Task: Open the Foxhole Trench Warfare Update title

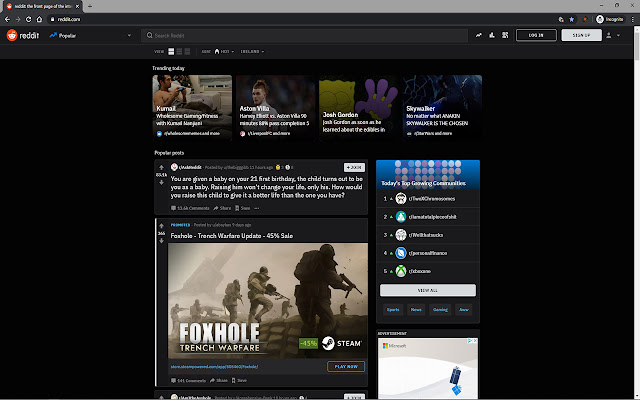Action: coord(231,236)
